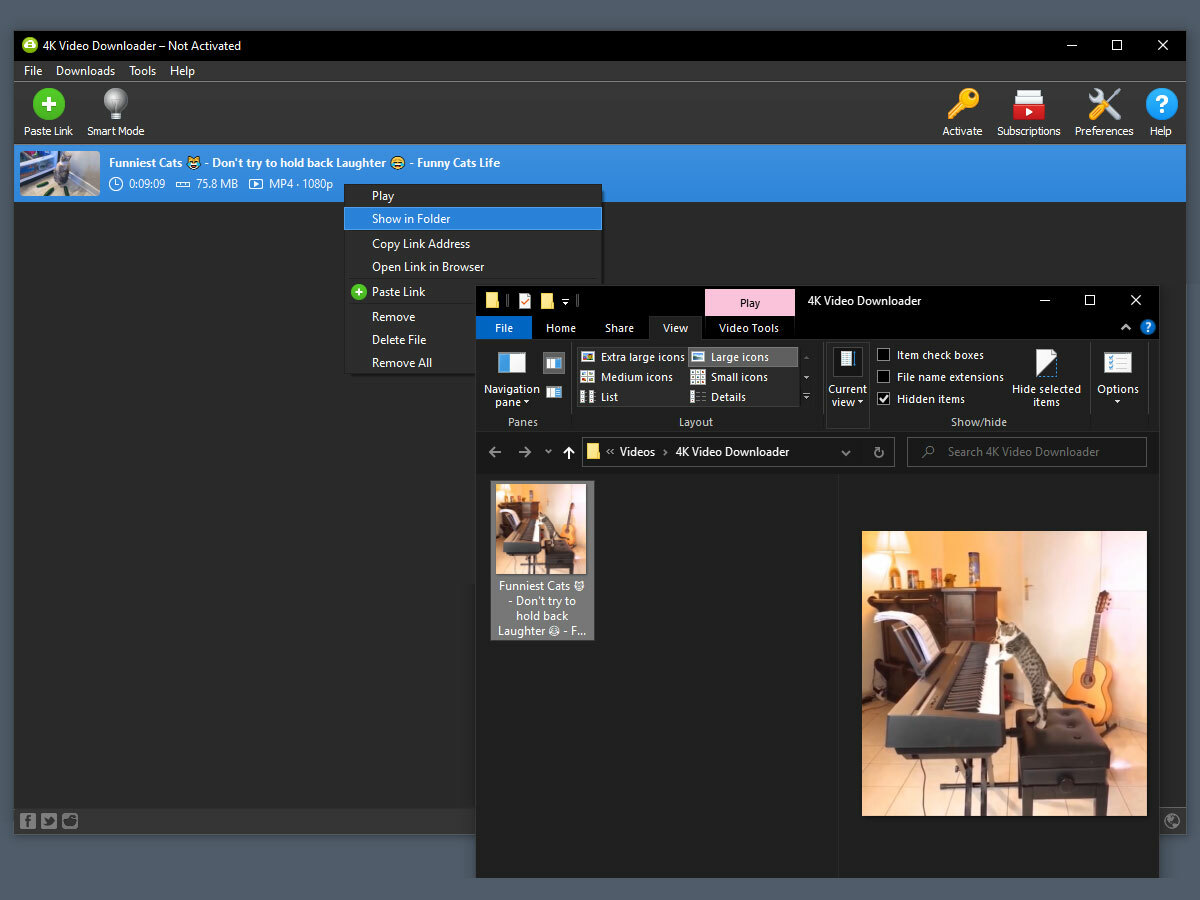1200x900 pixels.
Task: Go back in Explorer navigation
Action: (x=495, y=452)
